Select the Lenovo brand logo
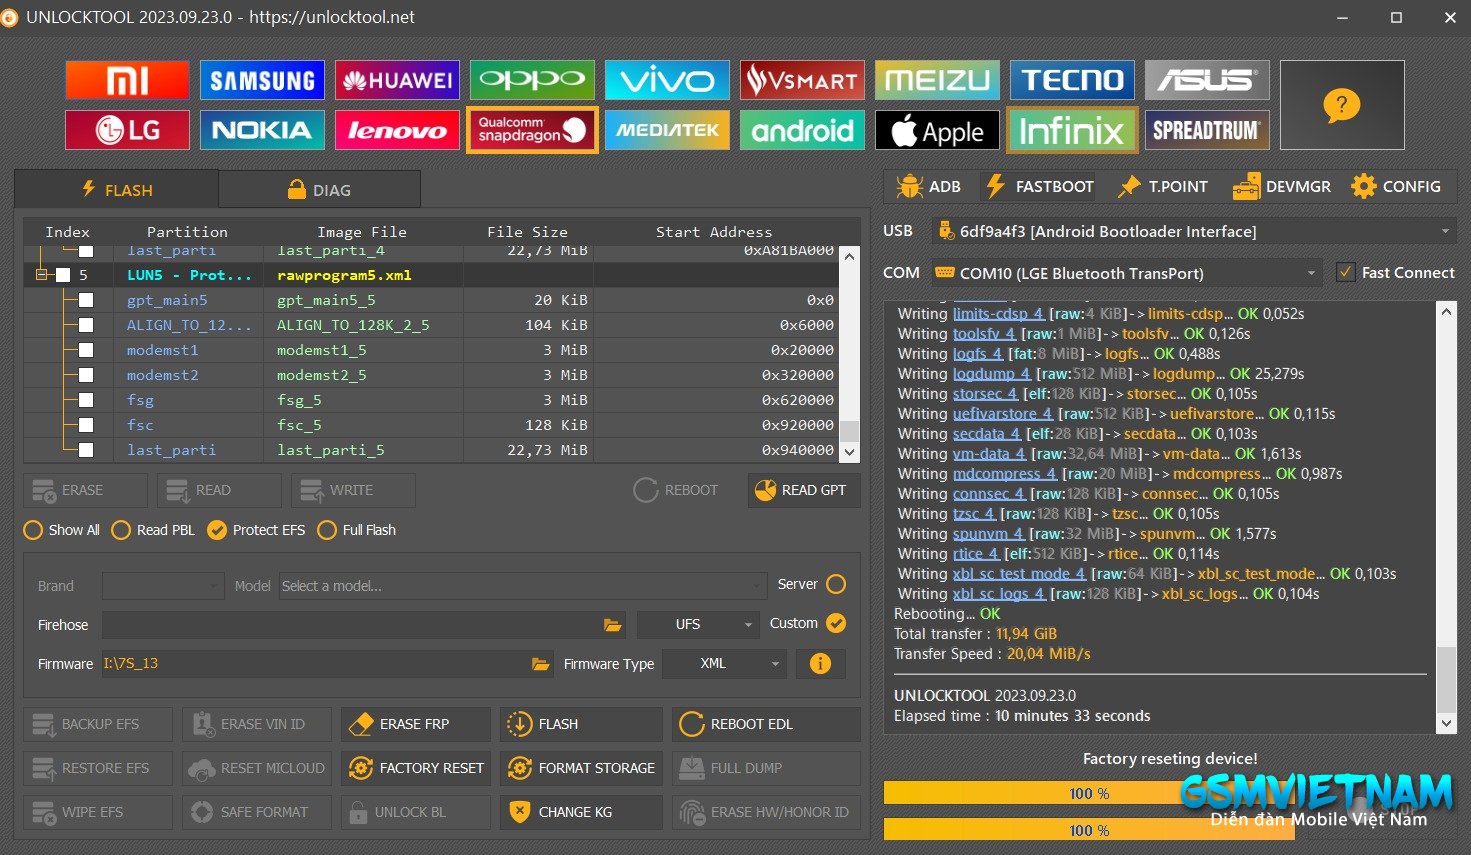This screenshot has width=1471, height=855. click(x=397, y=130)
